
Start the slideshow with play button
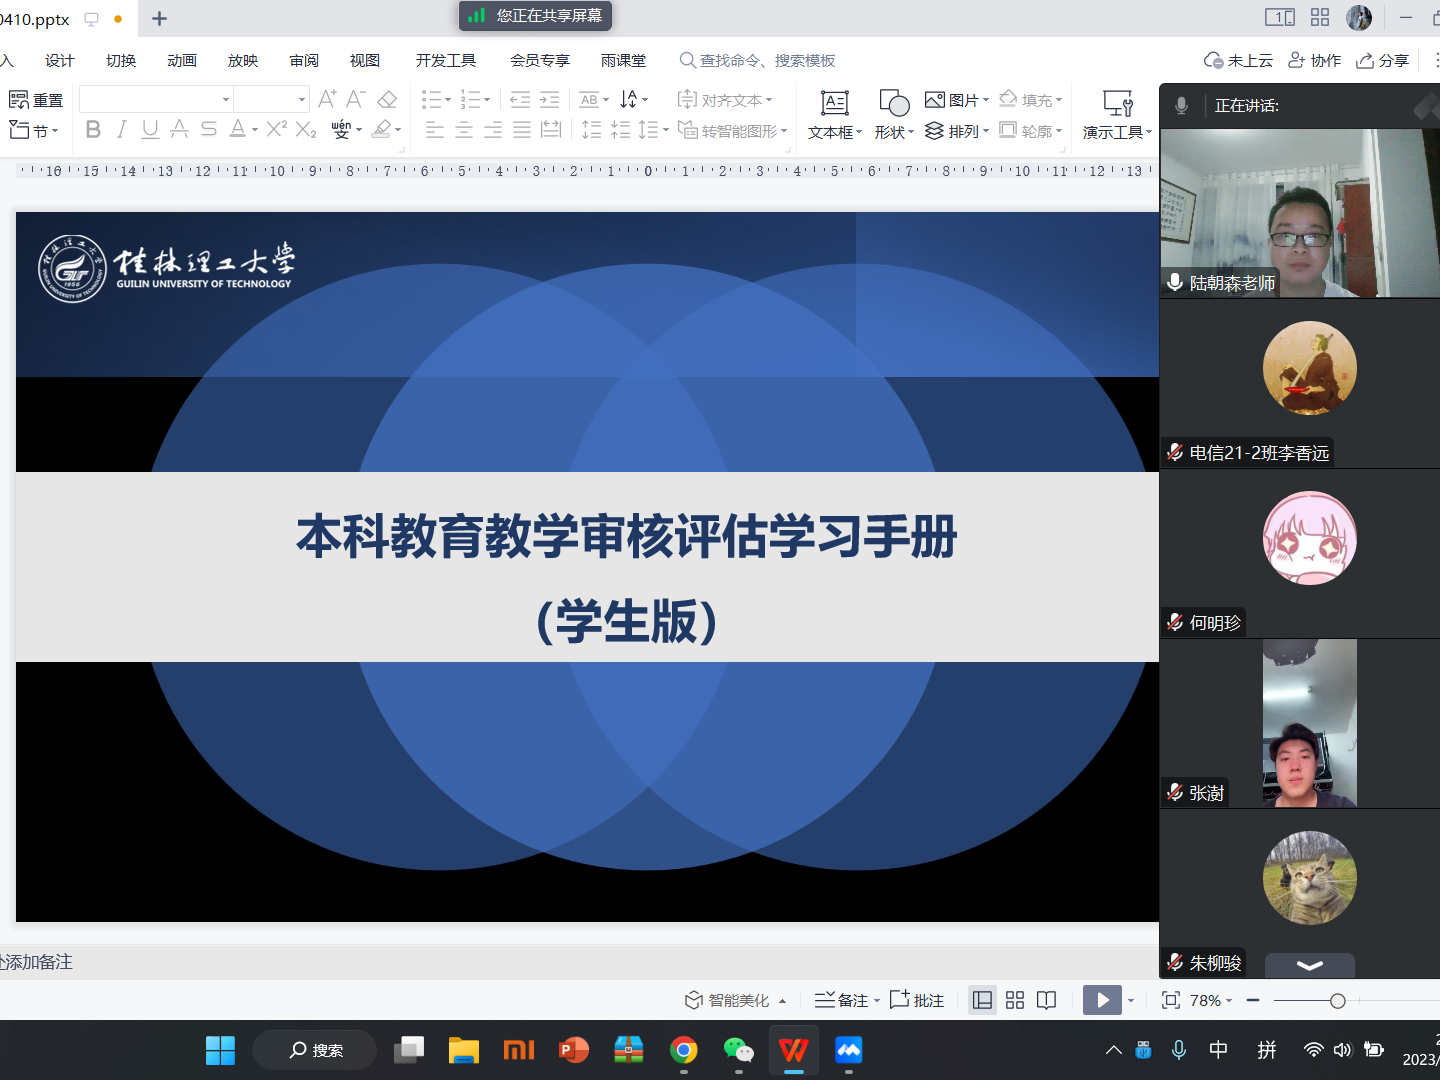pyautogui.click(x=1102, y=1000)
